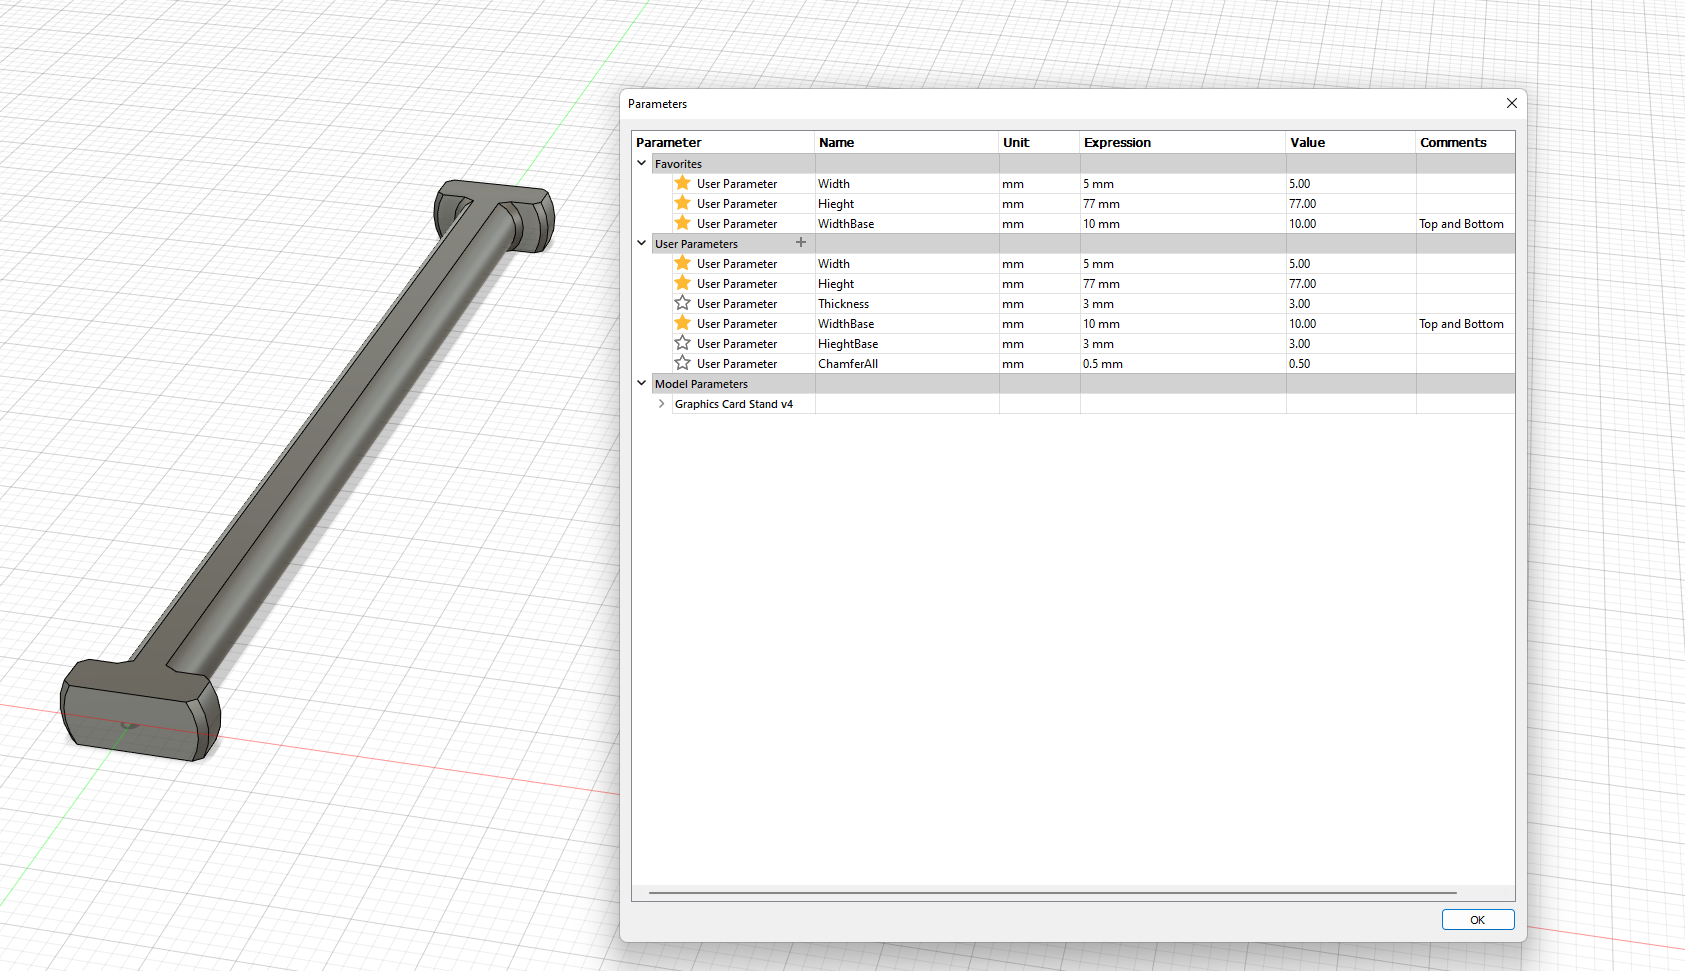The image size is (1685, 971).
Task: Select the Favorites group label
Action: click(x=678, y=164)
